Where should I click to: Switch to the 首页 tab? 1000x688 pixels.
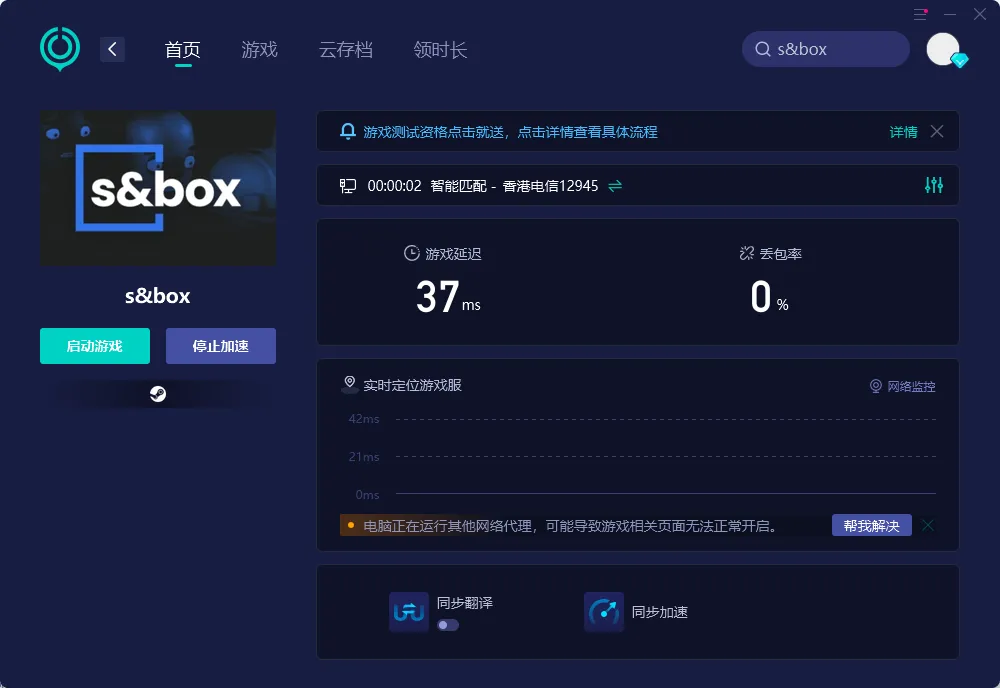click(x=183, y=50)
